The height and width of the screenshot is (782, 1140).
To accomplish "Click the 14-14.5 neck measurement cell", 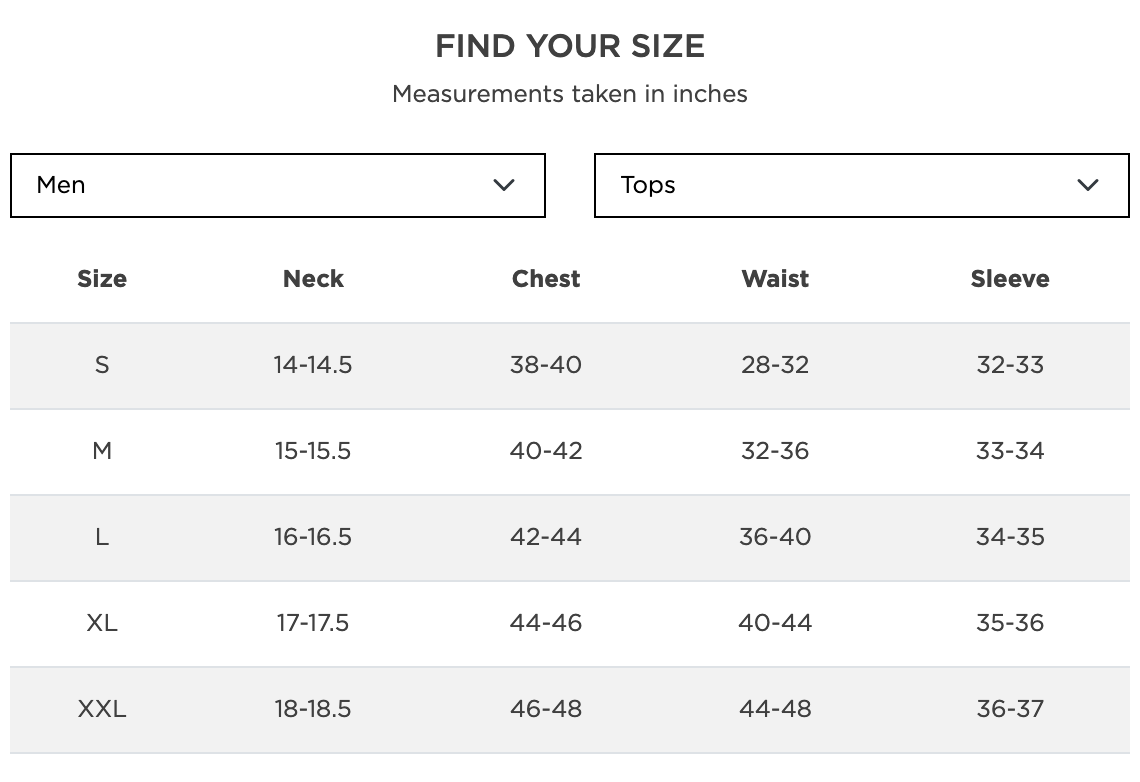I will tap(313, 365).
